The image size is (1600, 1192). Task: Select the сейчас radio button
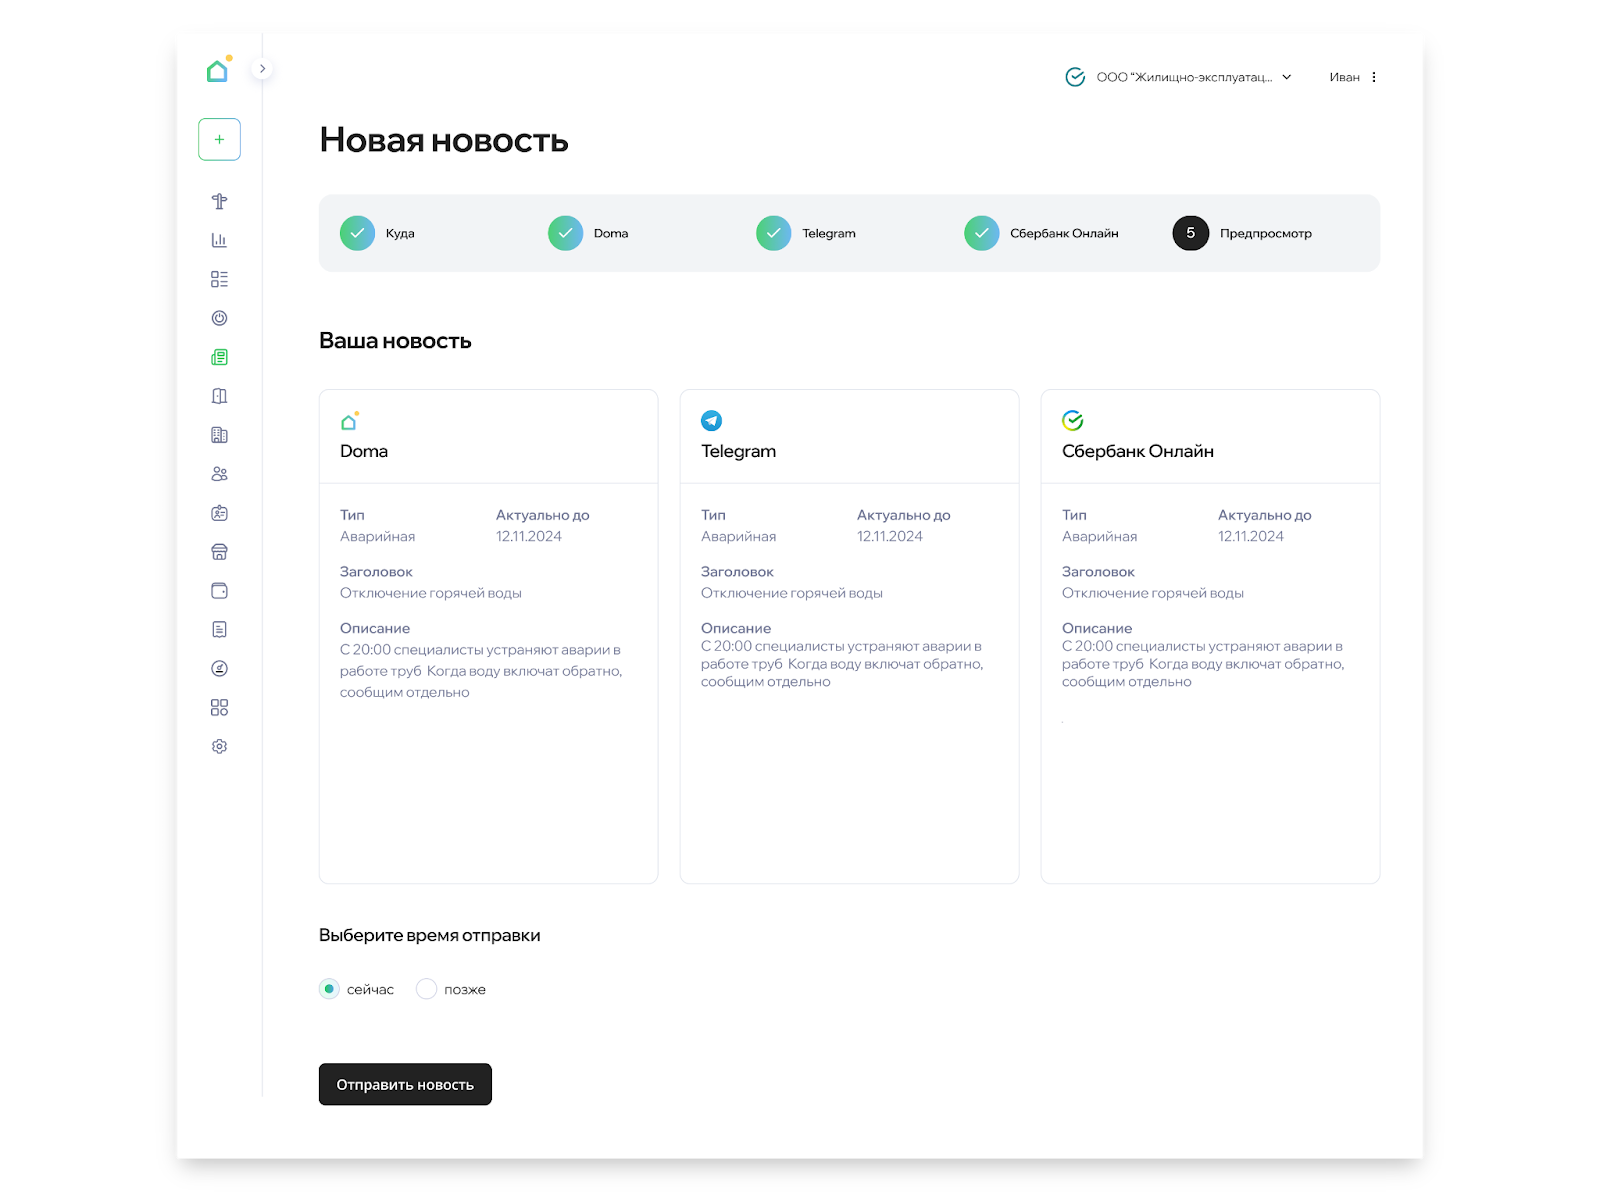point(329,989)
